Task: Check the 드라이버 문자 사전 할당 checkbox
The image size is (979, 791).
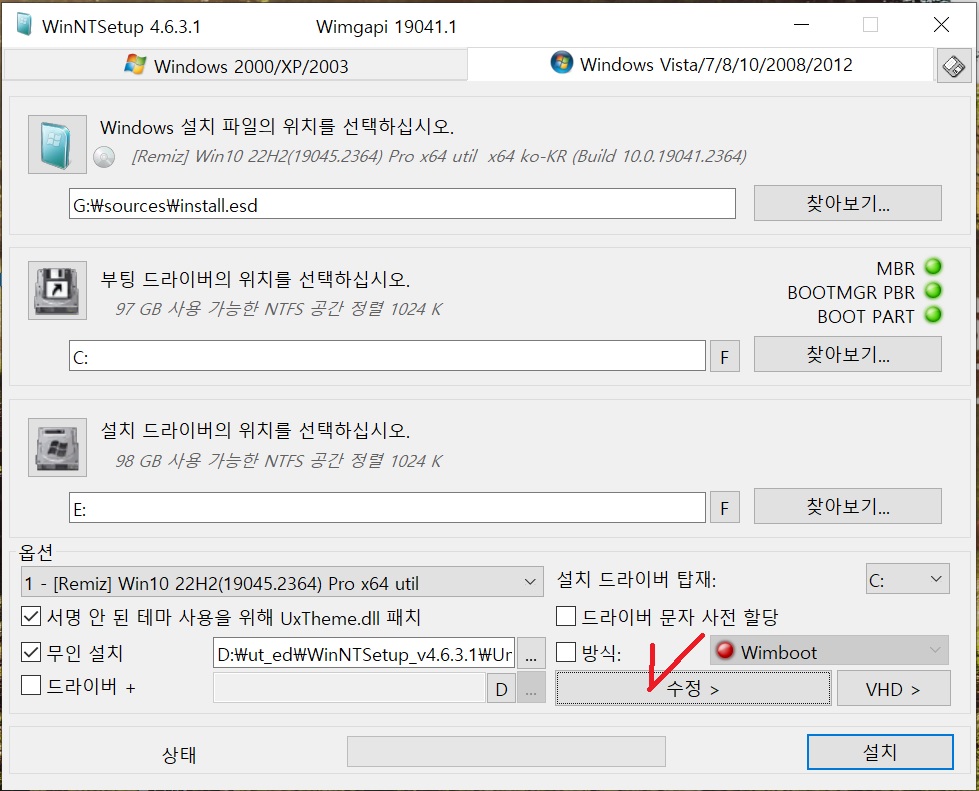Action: (x=566, y=616)
